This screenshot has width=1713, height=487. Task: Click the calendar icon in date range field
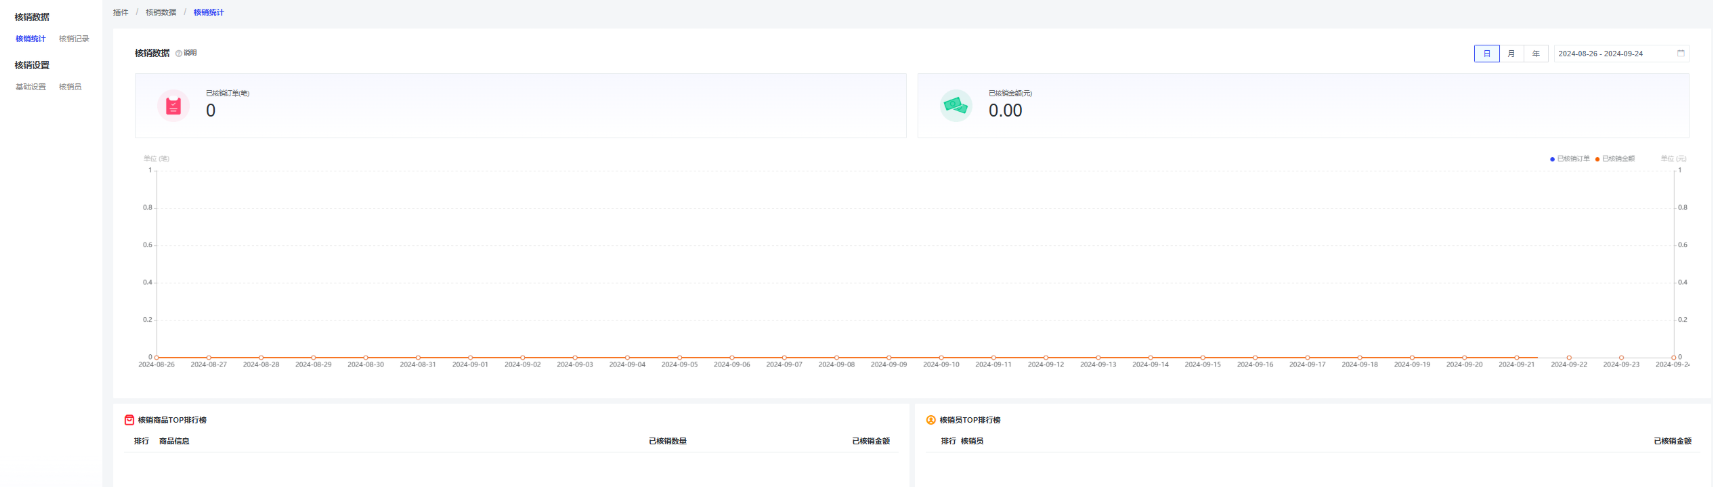coord(1680,53)
